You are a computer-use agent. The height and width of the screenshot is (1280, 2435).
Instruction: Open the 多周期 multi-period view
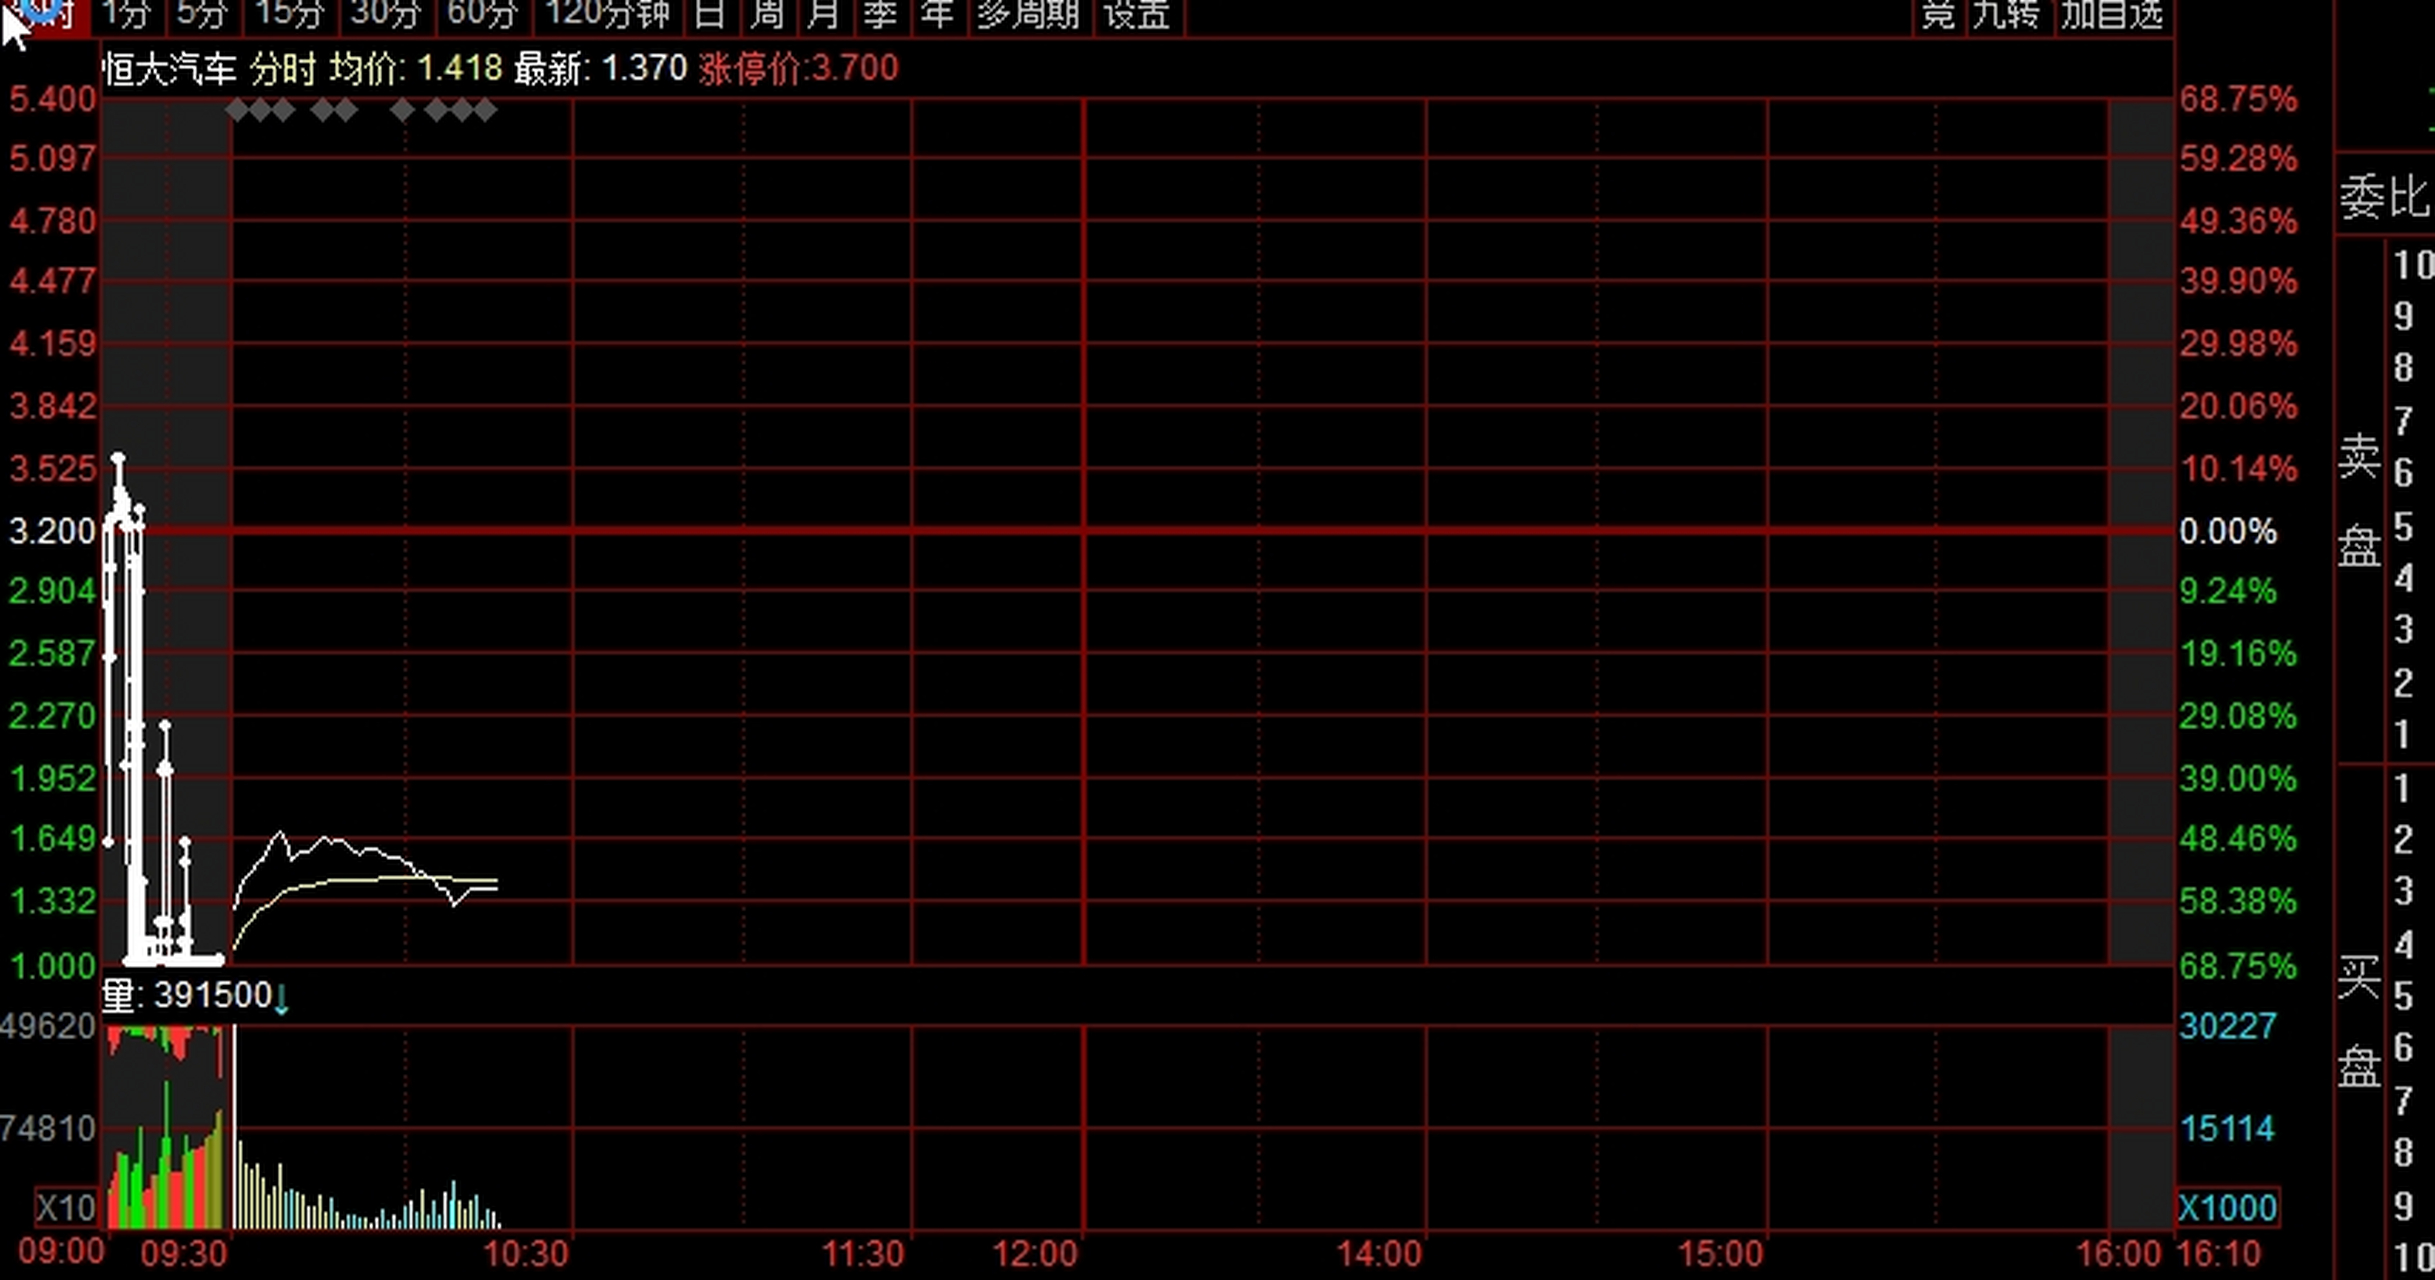pos(1028,14)
